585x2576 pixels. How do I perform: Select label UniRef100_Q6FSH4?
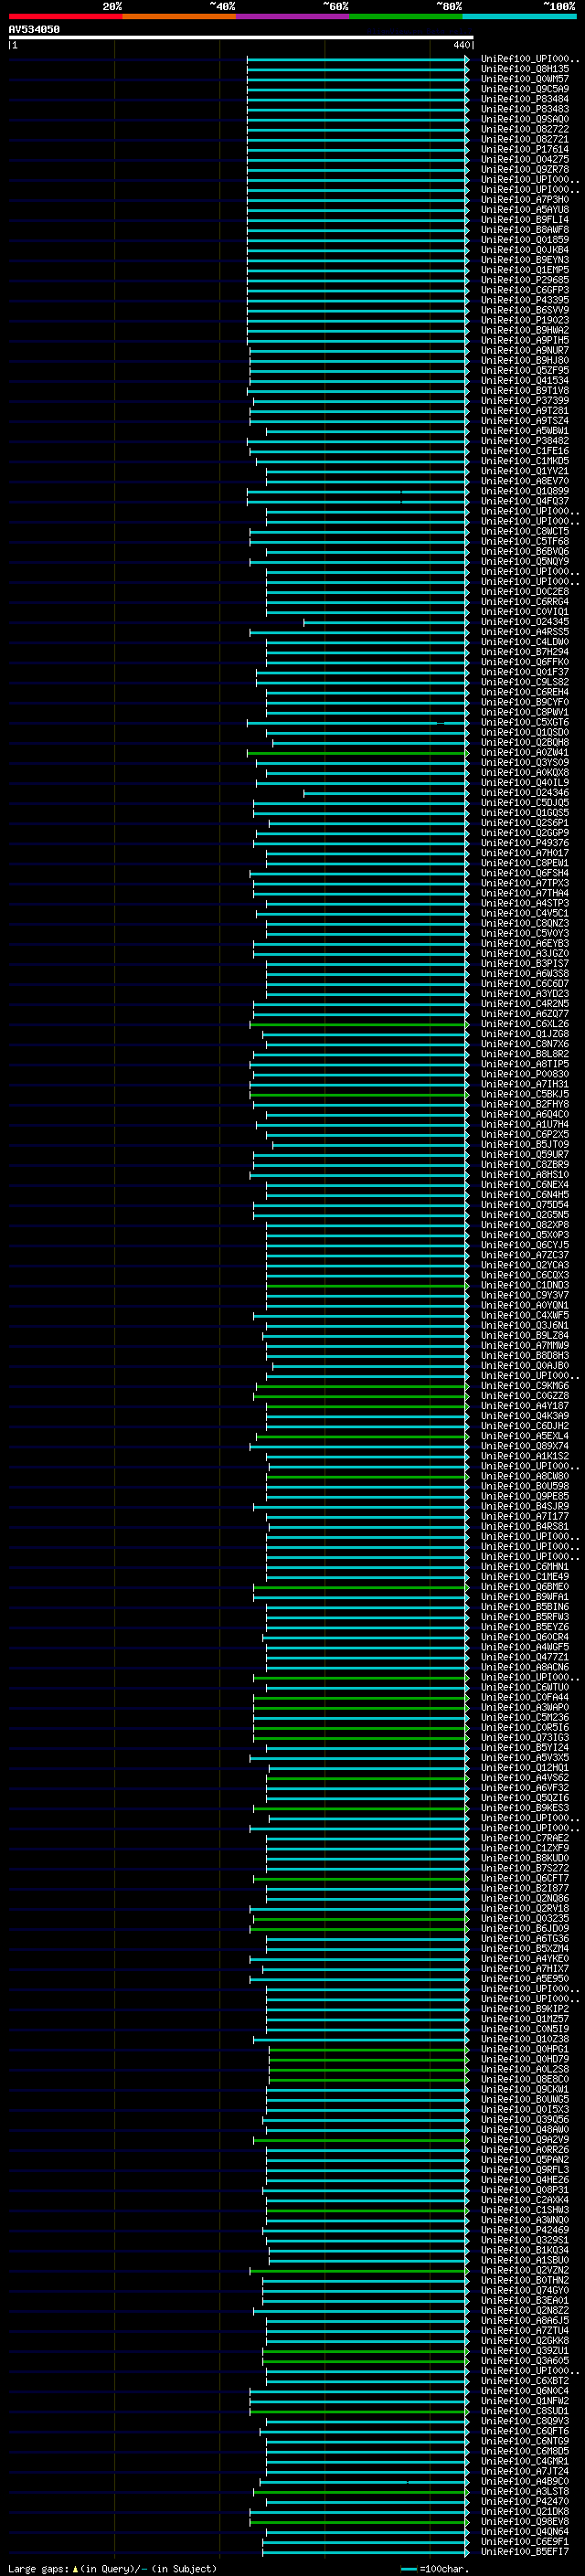point(524,873)
